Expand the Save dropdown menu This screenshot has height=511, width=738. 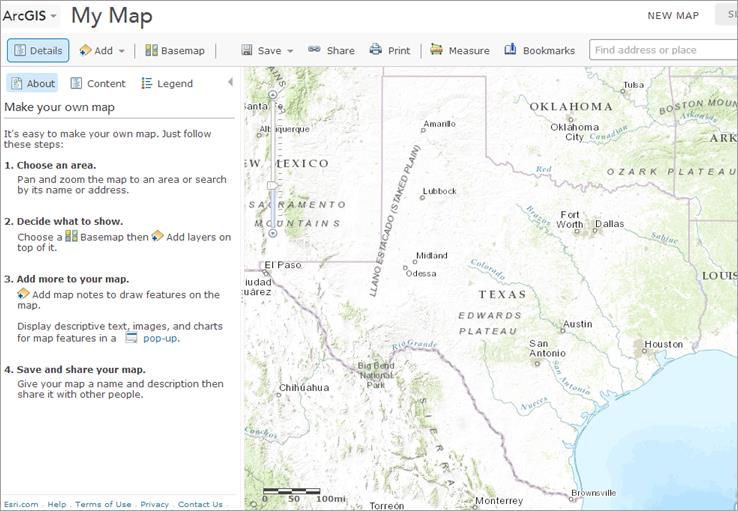pyautogui.click(x=268, y=50)
